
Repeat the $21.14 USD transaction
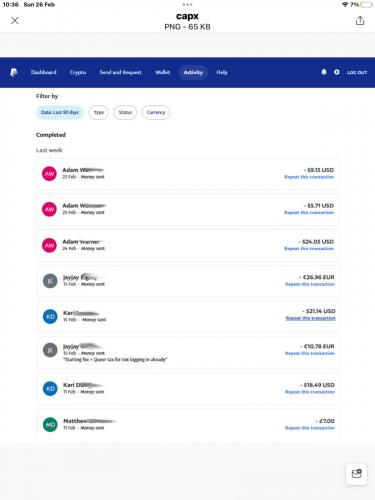[x=311, y=318]
